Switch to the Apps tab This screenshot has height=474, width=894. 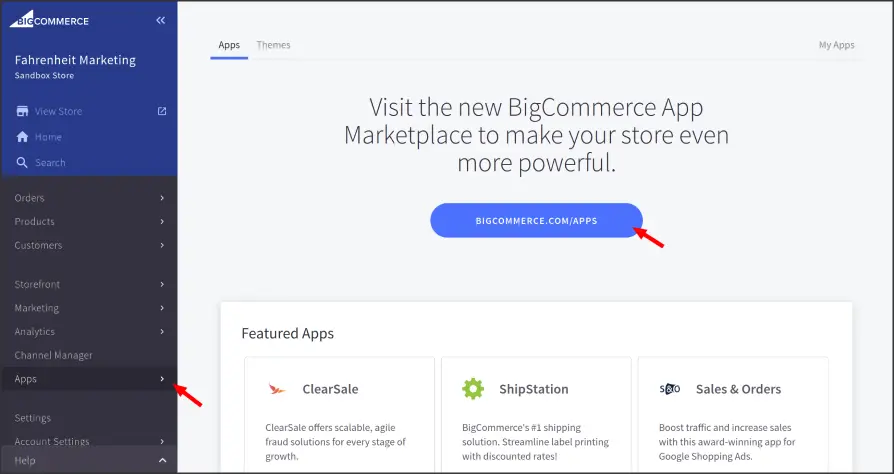click(229, 45)
